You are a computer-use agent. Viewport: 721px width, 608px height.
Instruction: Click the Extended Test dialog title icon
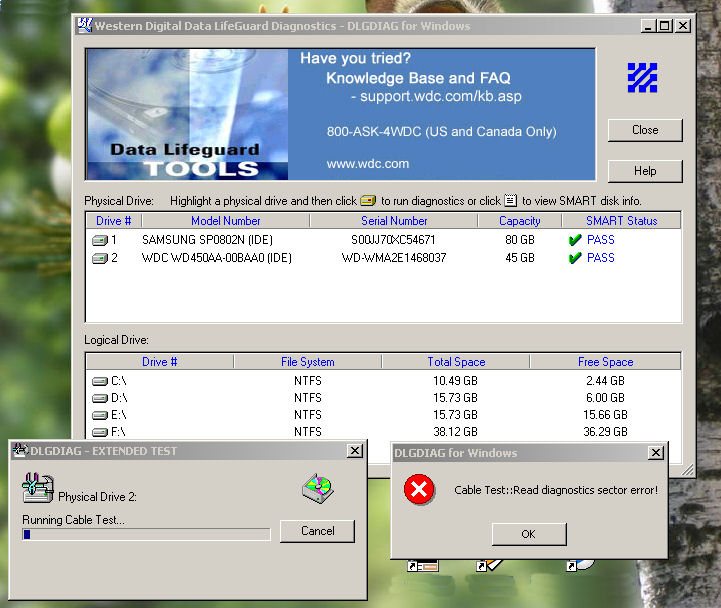pos(20,450)
